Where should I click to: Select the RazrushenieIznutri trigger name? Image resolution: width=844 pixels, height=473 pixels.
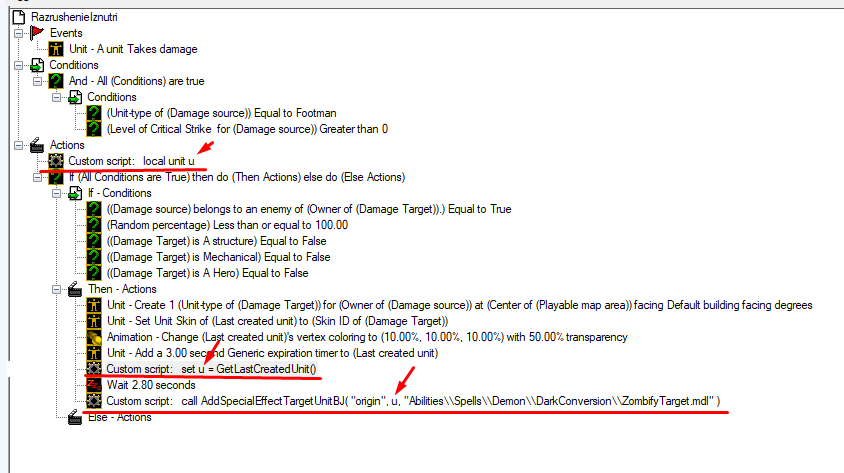[x=74, y=17]
